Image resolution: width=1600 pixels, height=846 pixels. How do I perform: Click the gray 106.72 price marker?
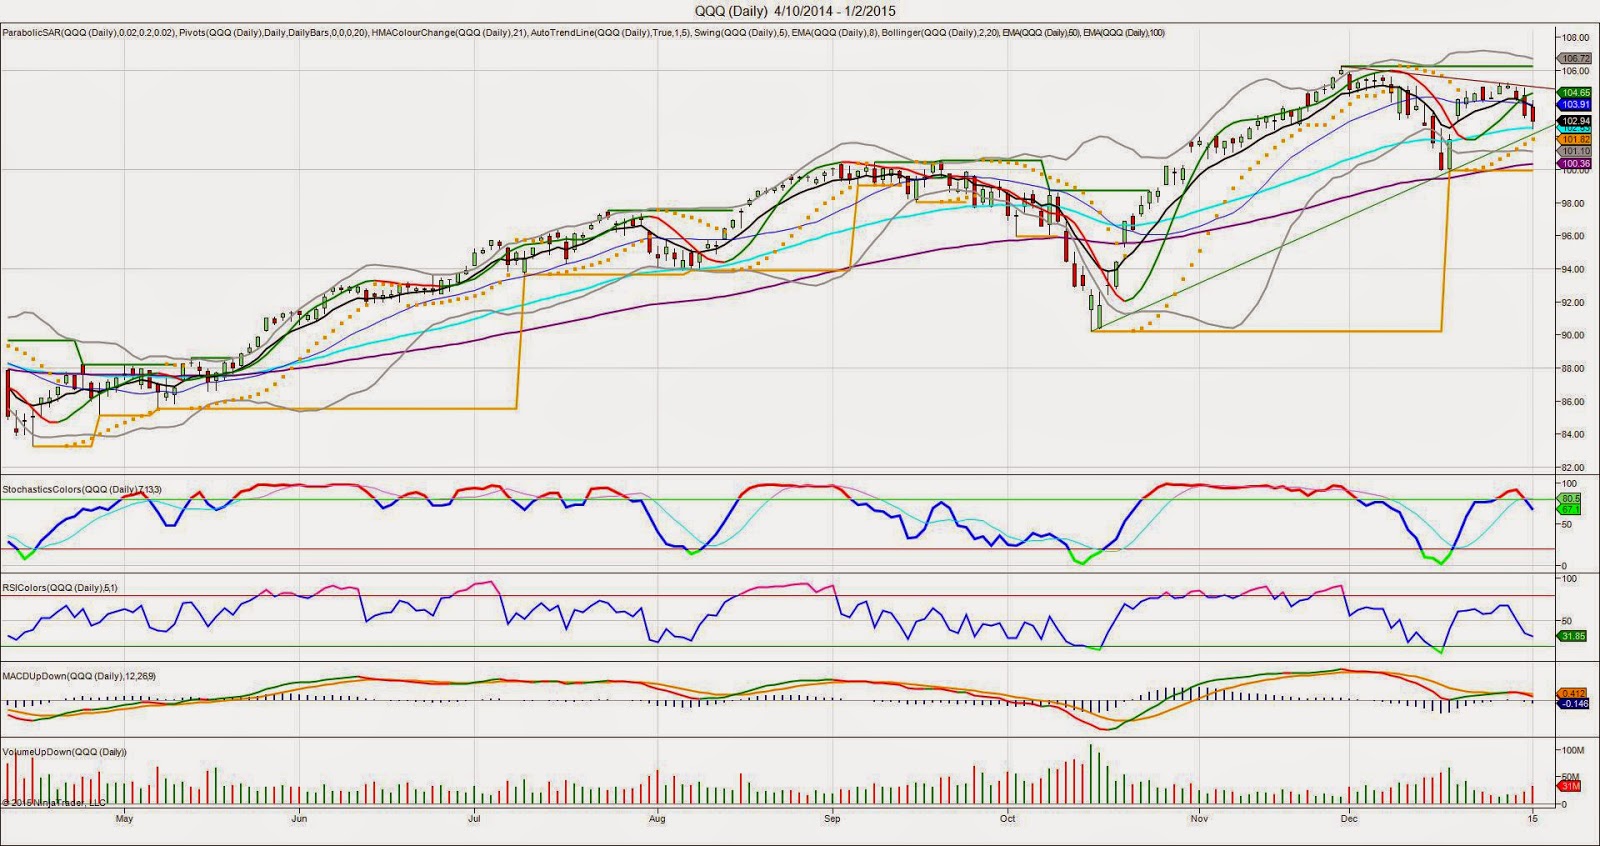coord(1575,59)
